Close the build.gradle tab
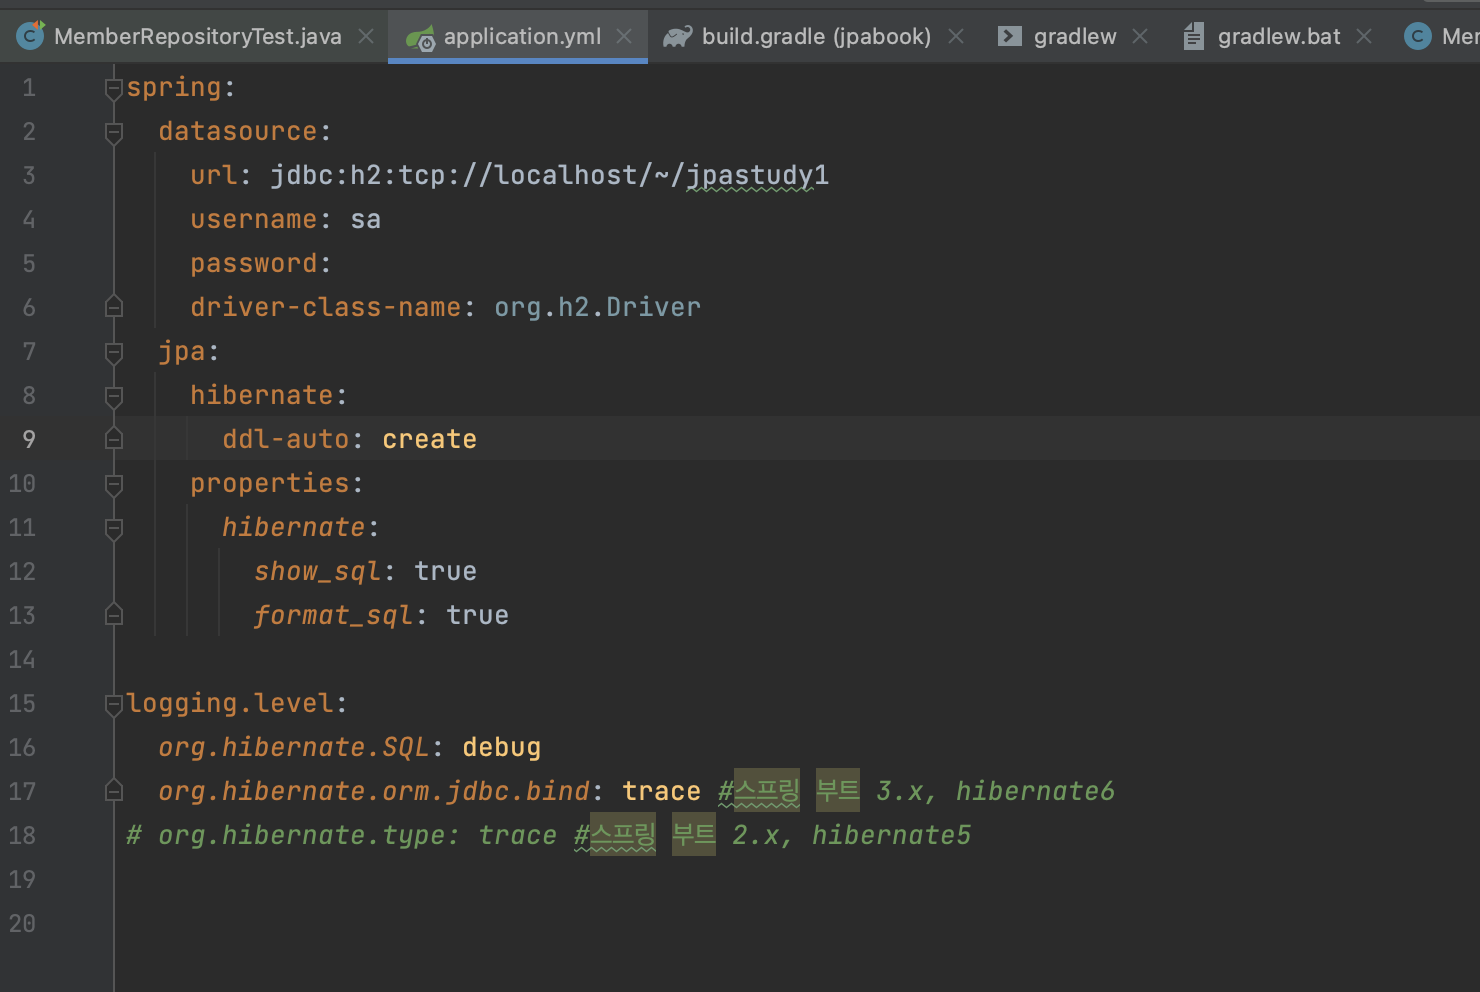Screen dimensions: 1480x992 (956, 37)
